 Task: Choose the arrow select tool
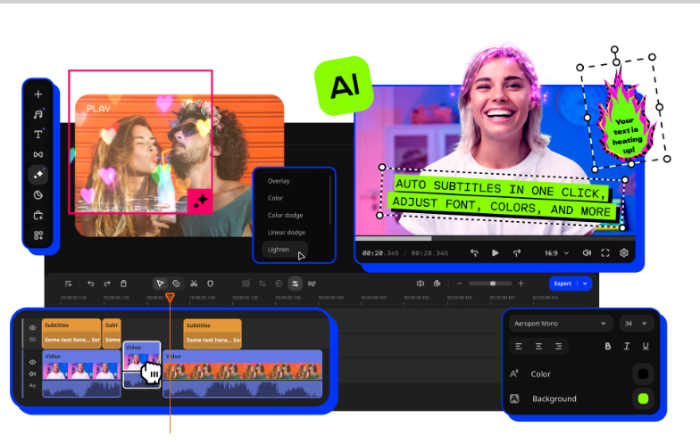point(160,283)
